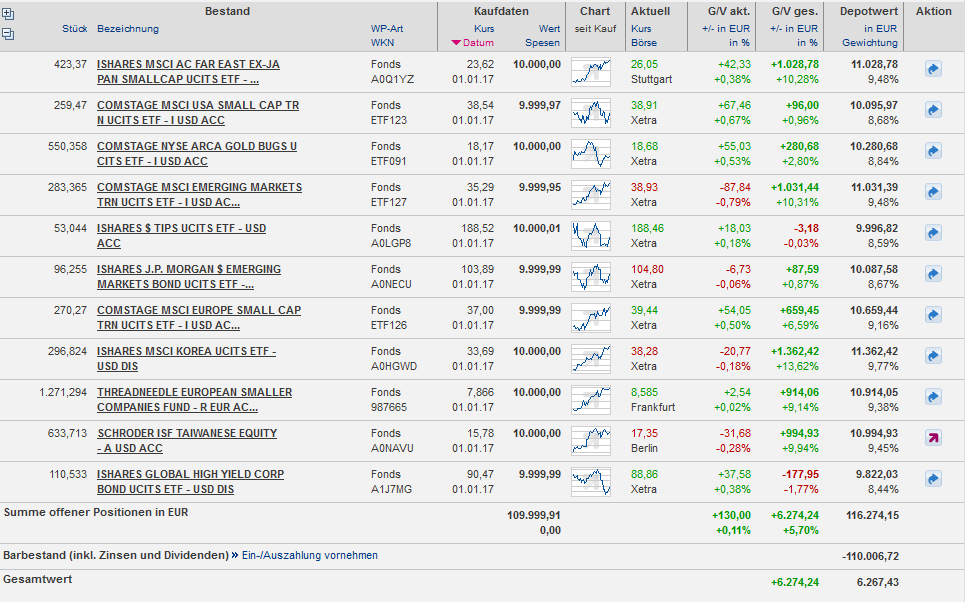Click purple action icon for Schroder ISF Taiwanese Equity
Viewport: 971px width, 602px height.
tap(933, 438)
